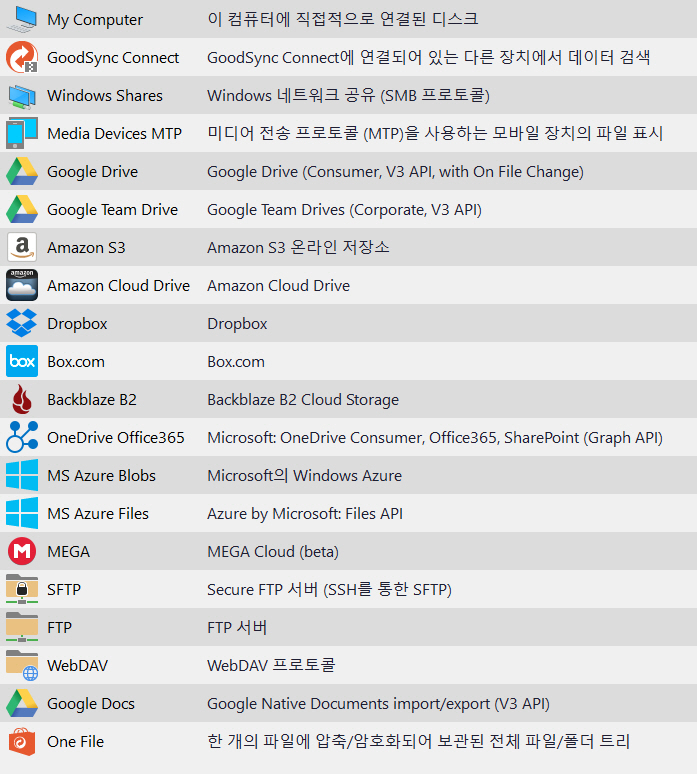
Task: Click the WebDAV globe folder icon
Action: pyautogui.click(x=22, y=665)
